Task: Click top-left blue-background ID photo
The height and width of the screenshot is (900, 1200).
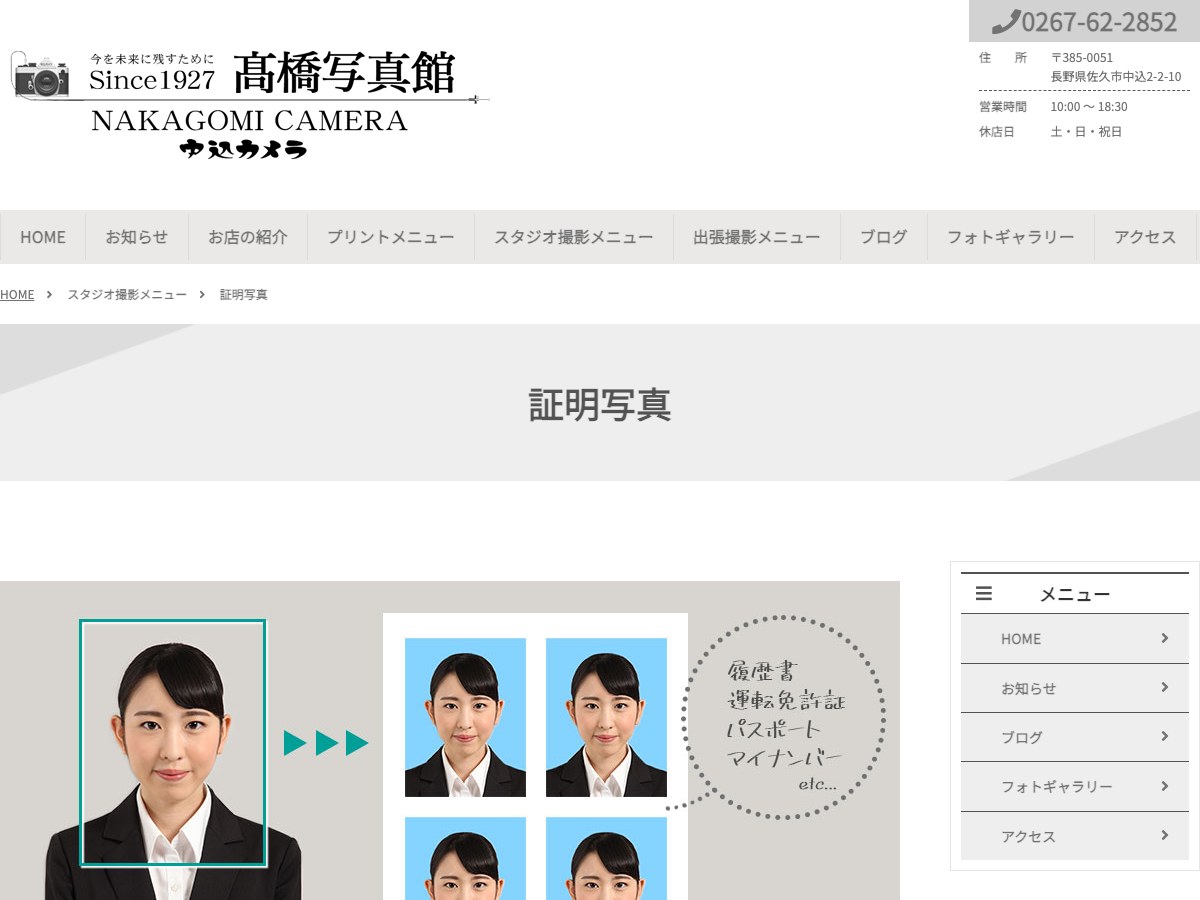Action: click(465, 717)
